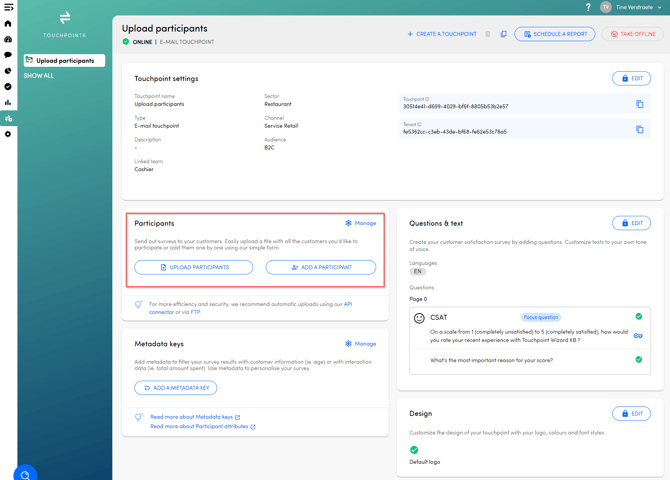Copy the Touchpoint ID to clipboard

(x=639, y=104)
